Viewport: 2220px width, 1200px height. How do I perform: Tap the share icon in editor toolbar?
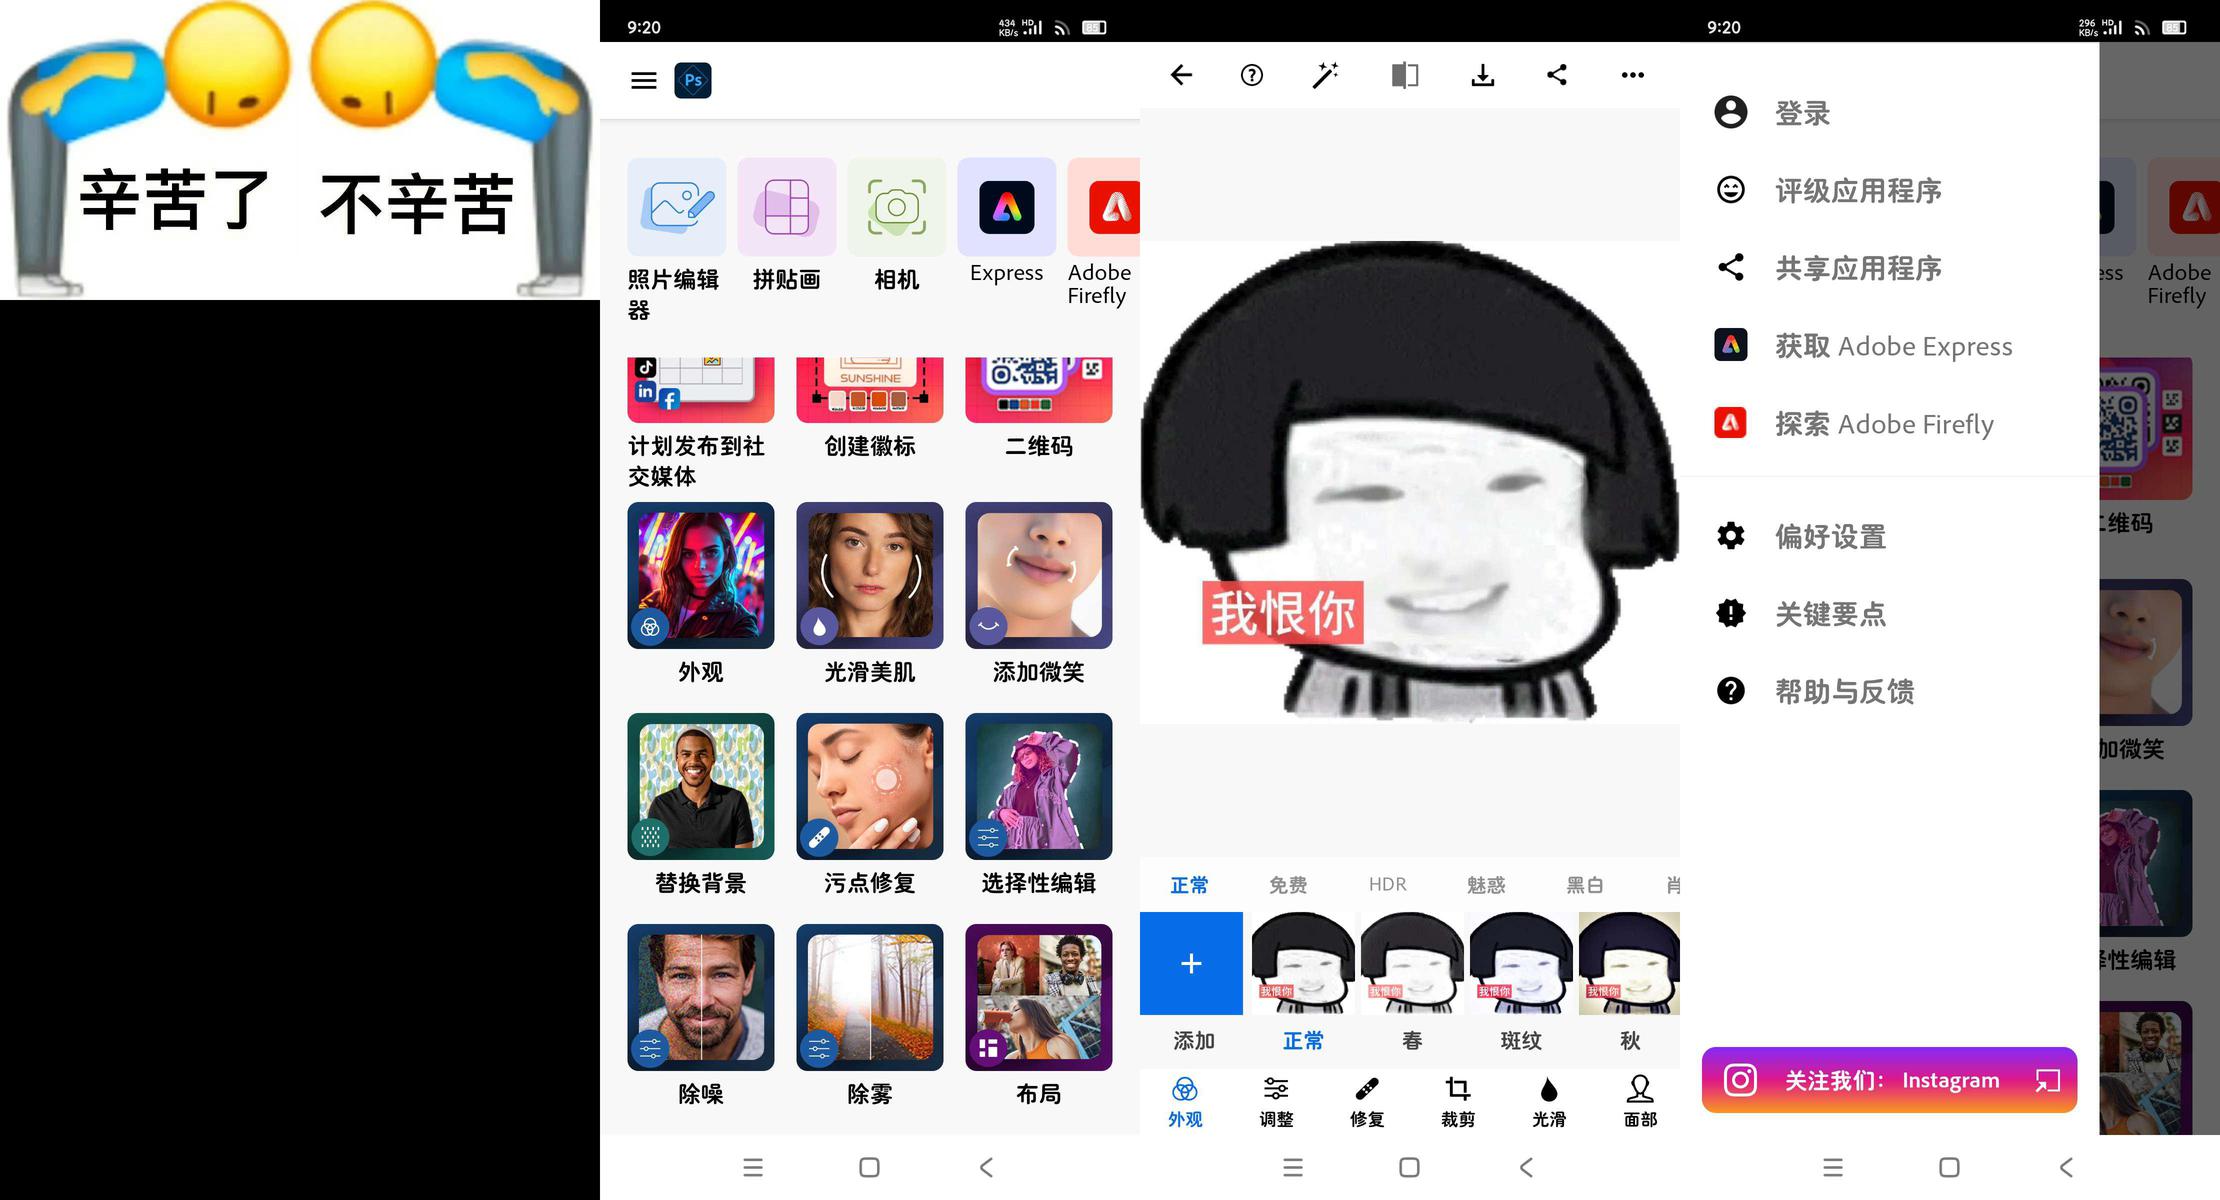tap(1557, 75)
